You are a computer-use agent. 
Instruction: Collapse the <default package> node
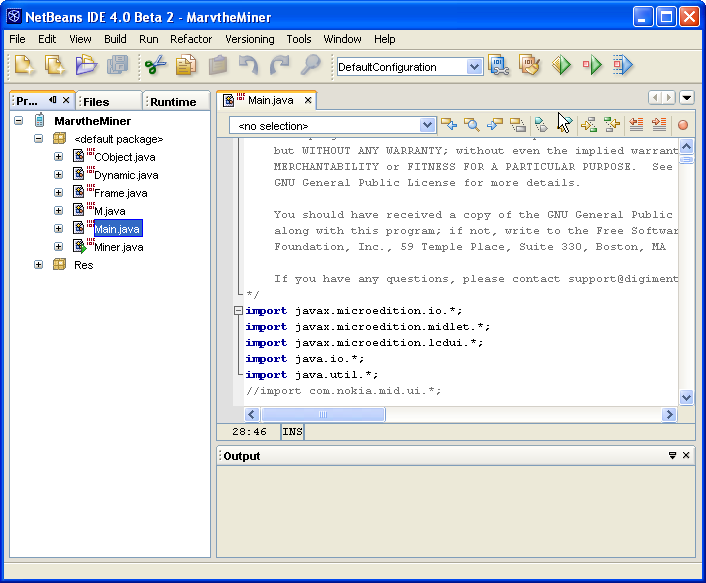pos(38,139)
